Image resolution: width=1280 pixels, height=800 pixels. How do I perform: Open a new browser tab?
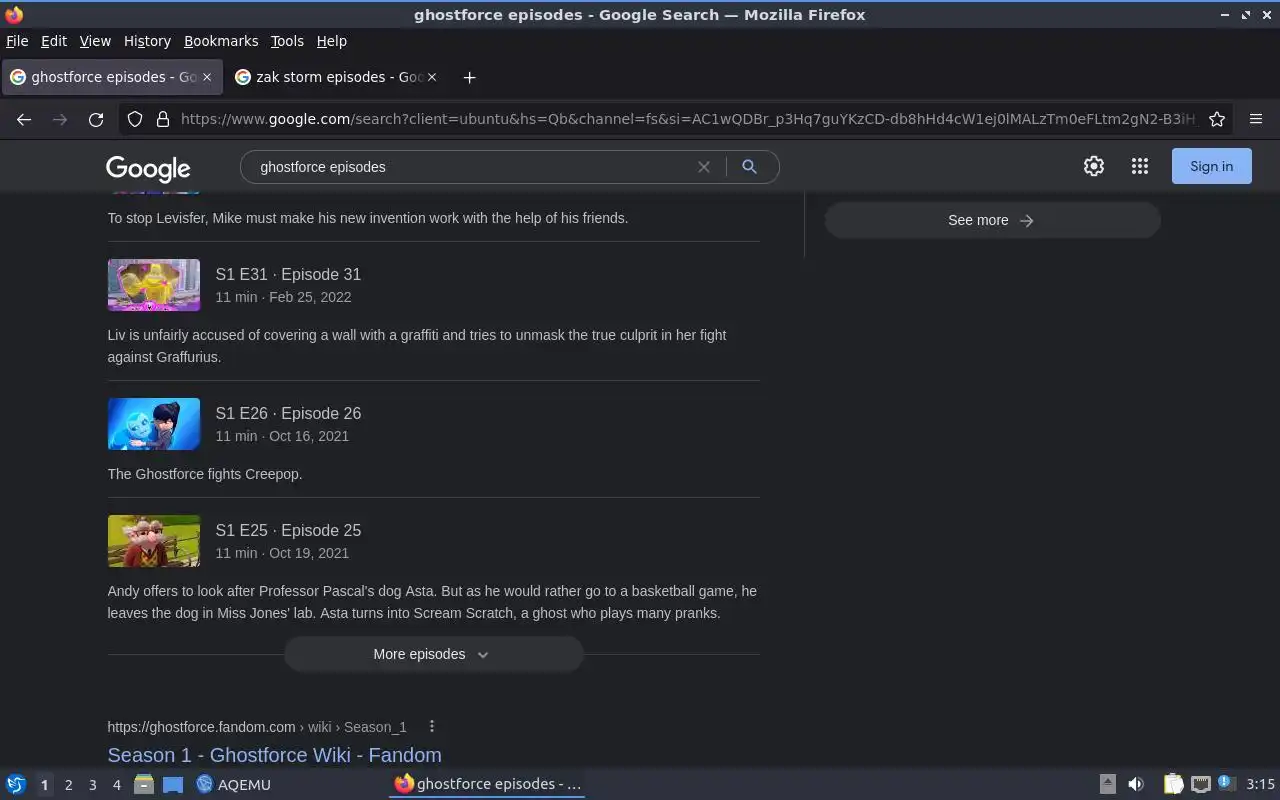coord(469,77)
